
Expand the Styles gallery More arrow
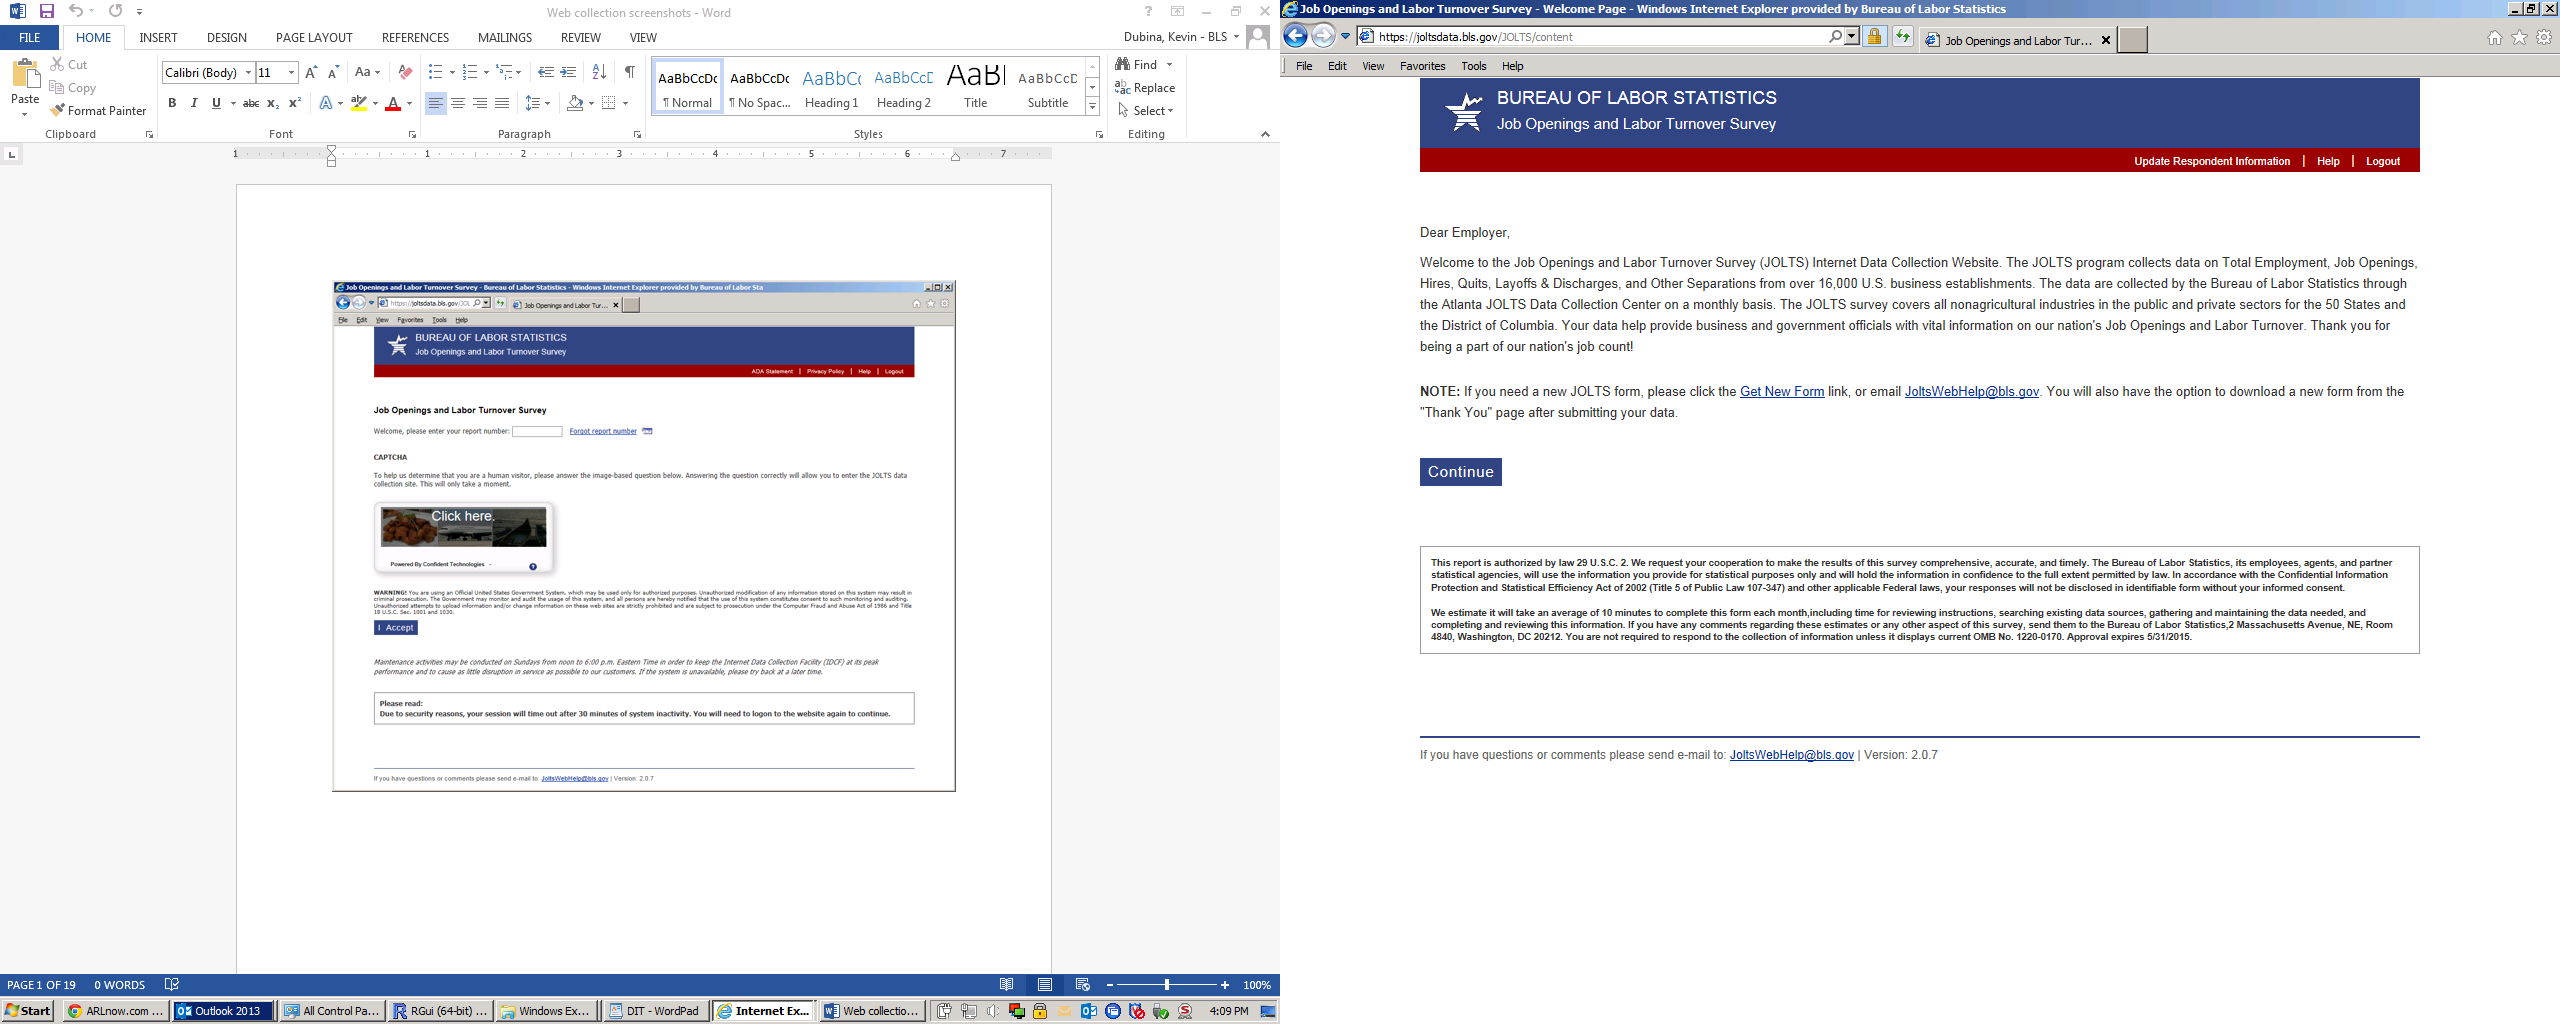click(x=1093, y=106)
